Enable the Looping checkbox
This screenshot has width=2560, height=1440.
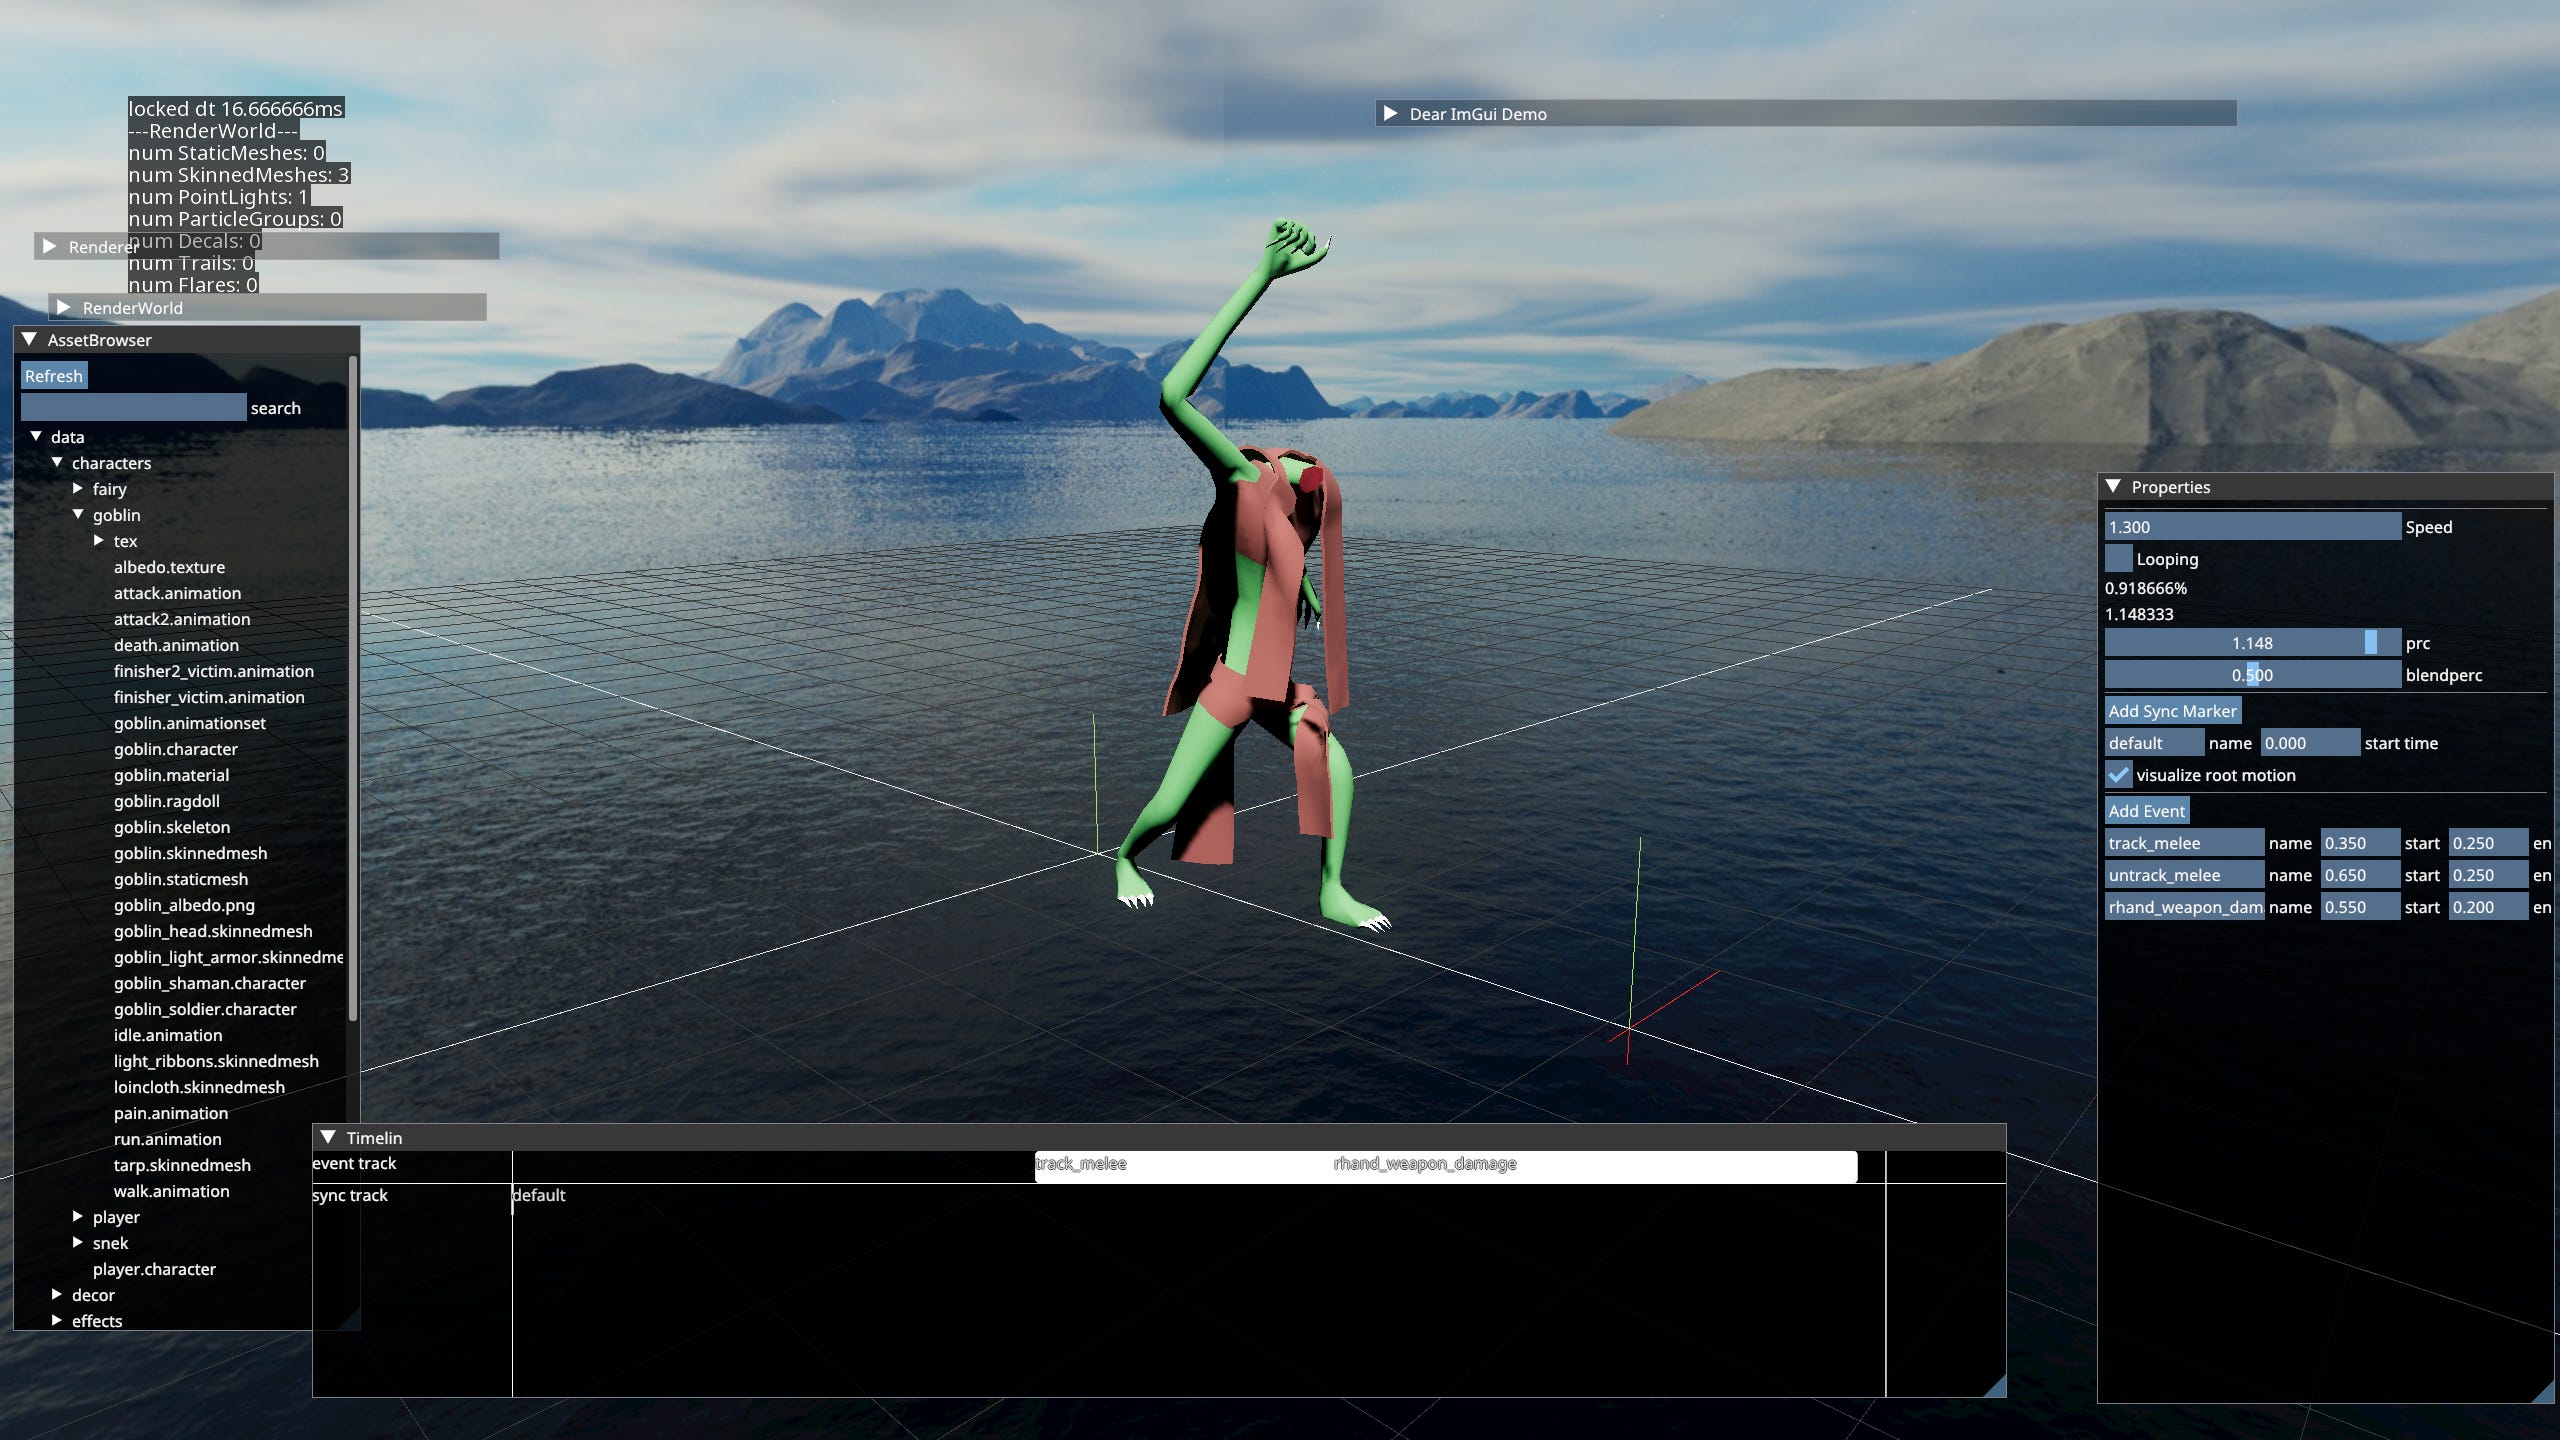2118,559
